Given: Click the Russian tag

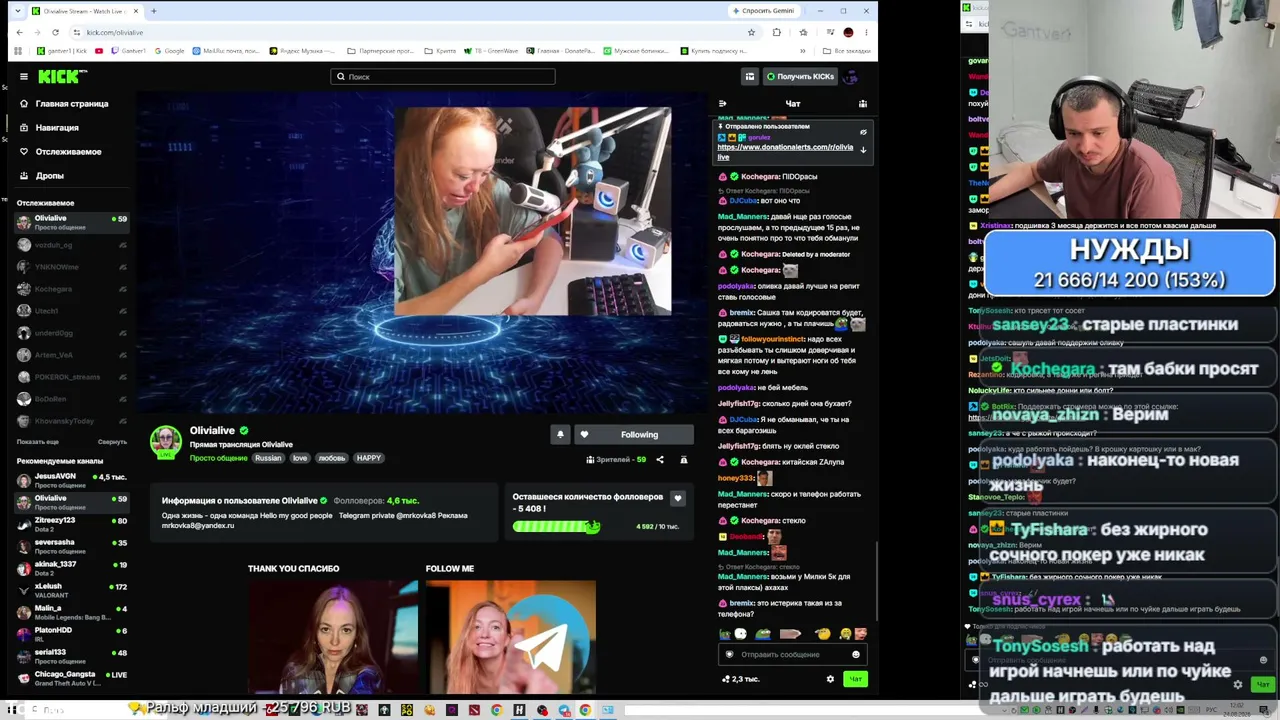Looking at the screenshot, I should [x=268, y=458].
